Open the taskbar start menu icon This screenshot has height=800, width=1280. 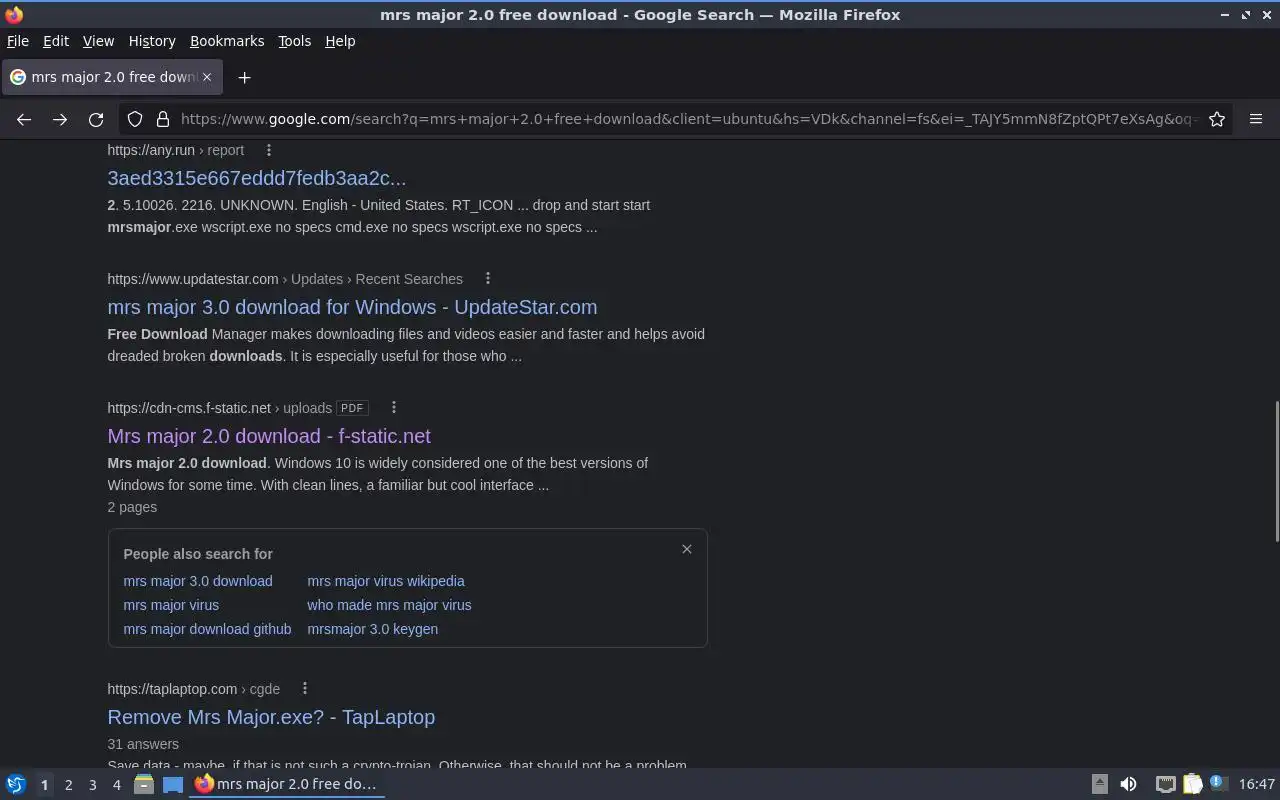(16, 784)
